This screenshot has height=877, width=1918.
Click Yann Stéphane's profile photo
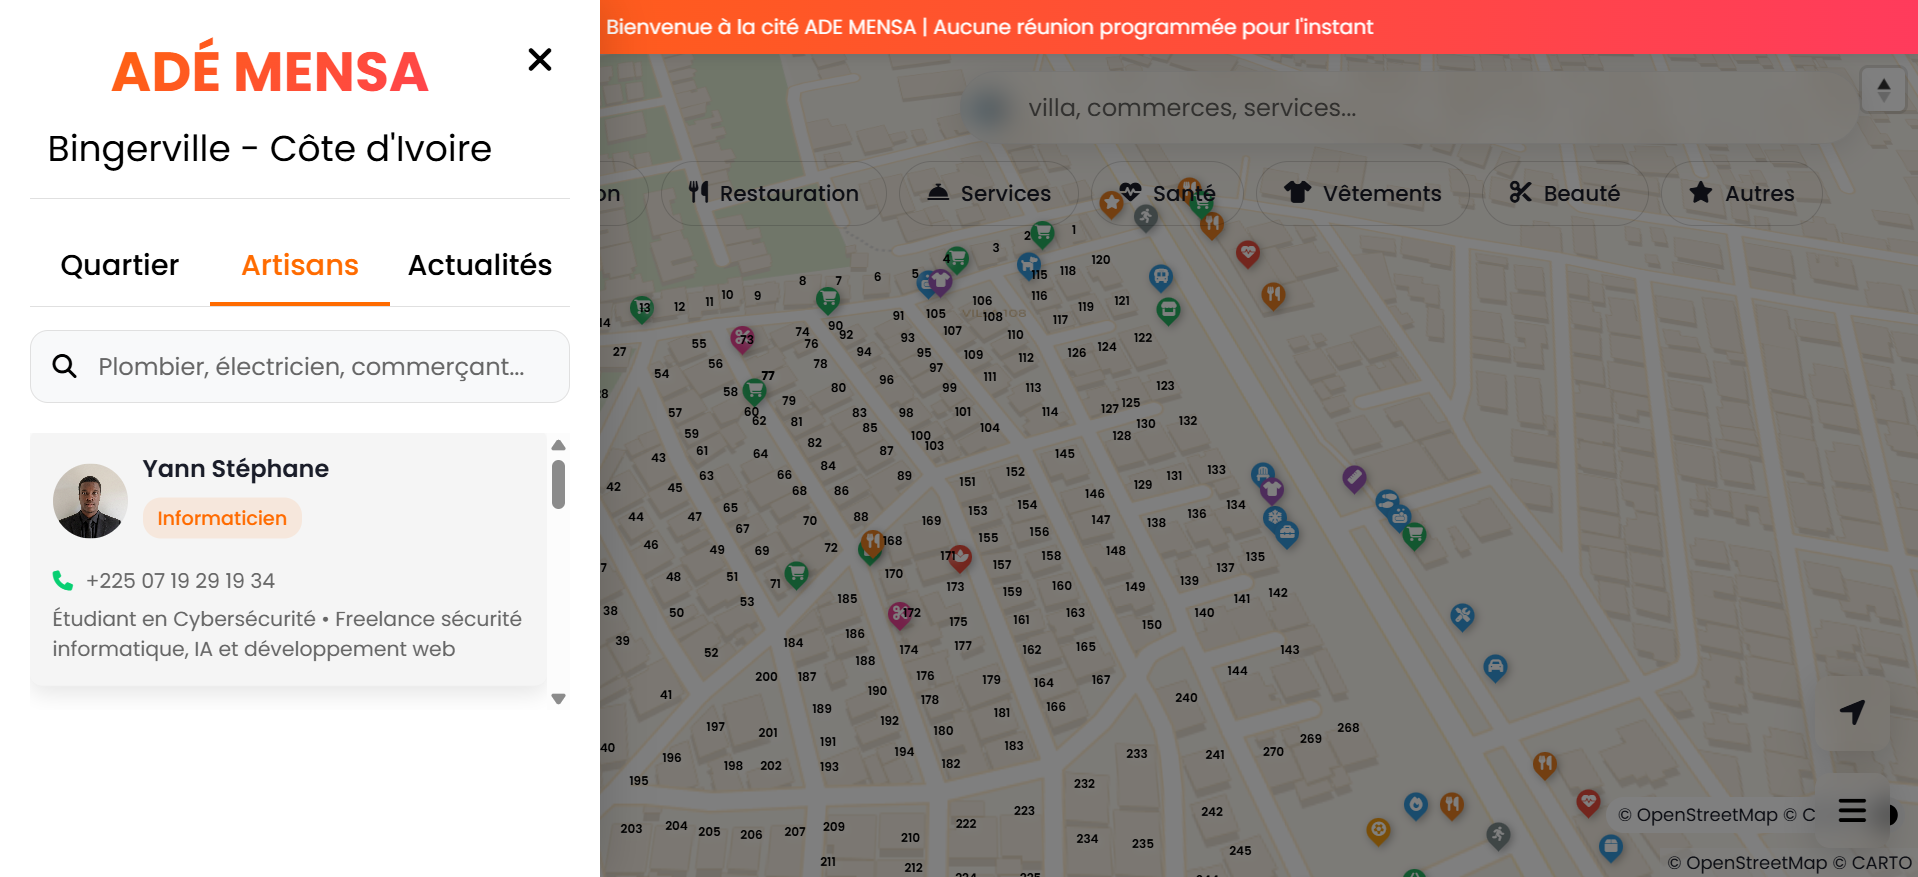pyautogui.click(x=90, y=501)
